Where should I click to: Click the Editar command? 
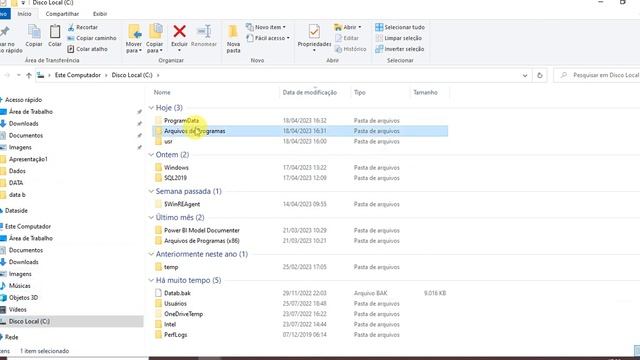point(347,38)
